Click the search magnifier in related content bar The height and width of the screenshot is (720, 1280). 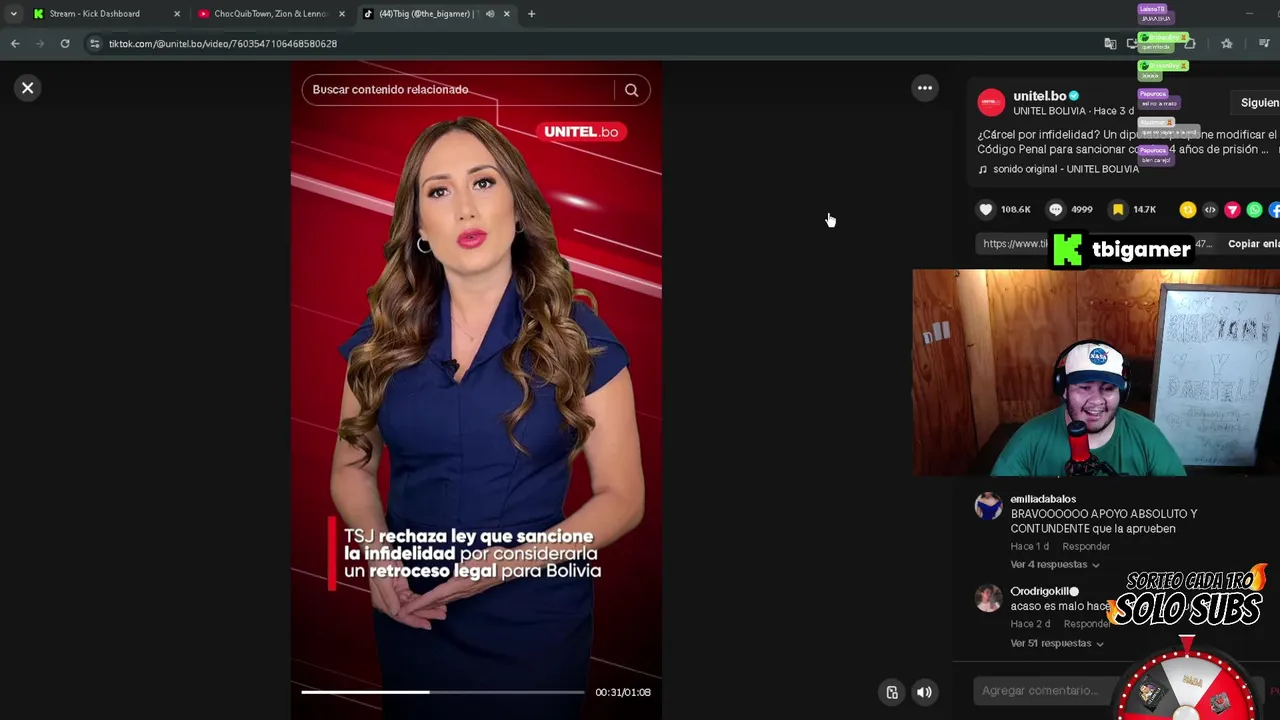coord(631,90)
